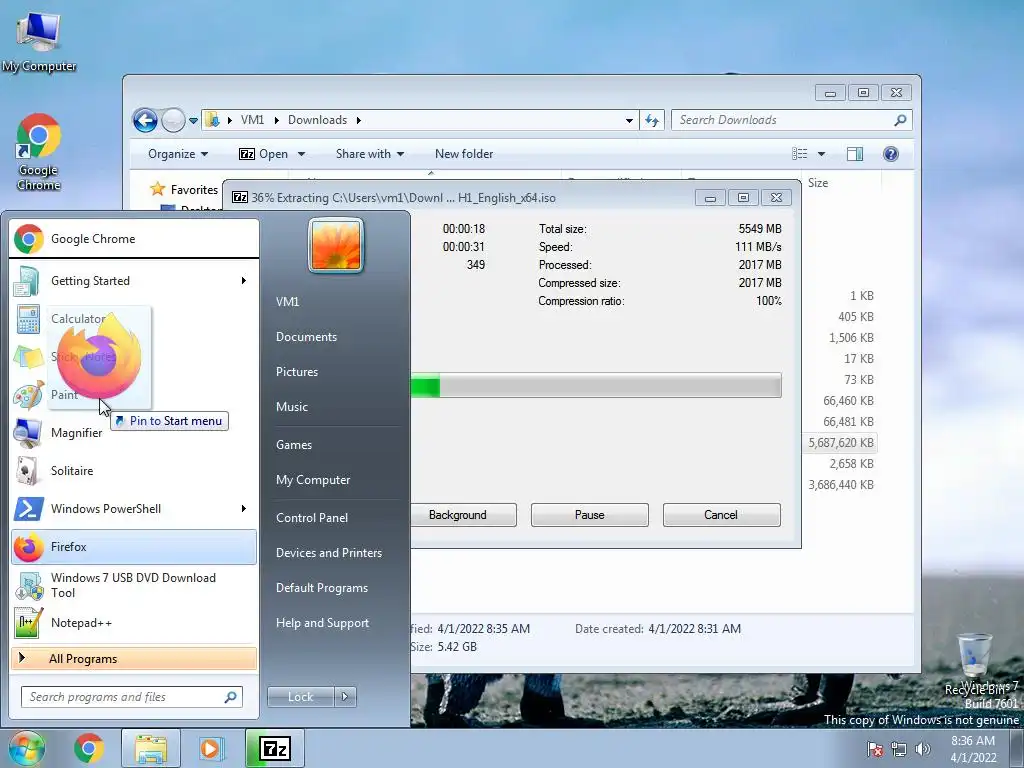Viewport: 1024px width, 768px height.
Task: Open address bar history dropdown
Action: click(x=629, y=120)
